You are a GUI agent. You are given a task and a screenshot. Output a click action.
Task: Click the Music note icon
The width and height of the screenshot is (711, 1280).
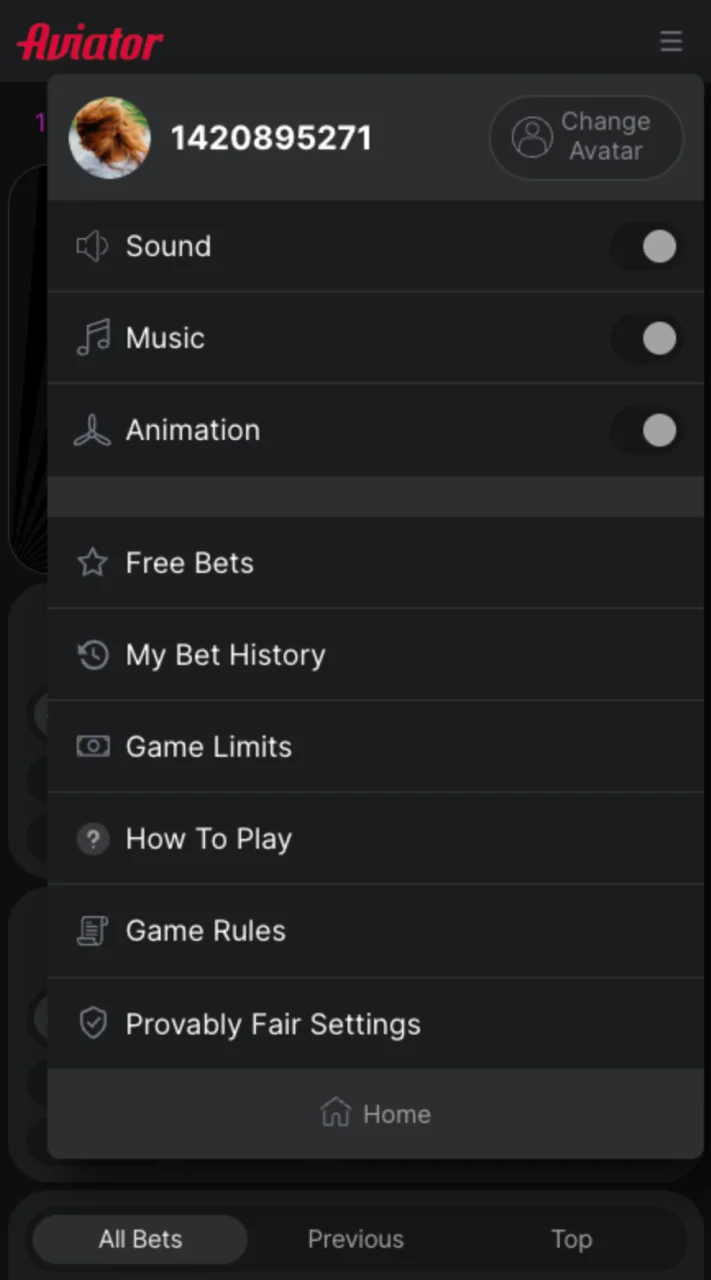[92, 338]
